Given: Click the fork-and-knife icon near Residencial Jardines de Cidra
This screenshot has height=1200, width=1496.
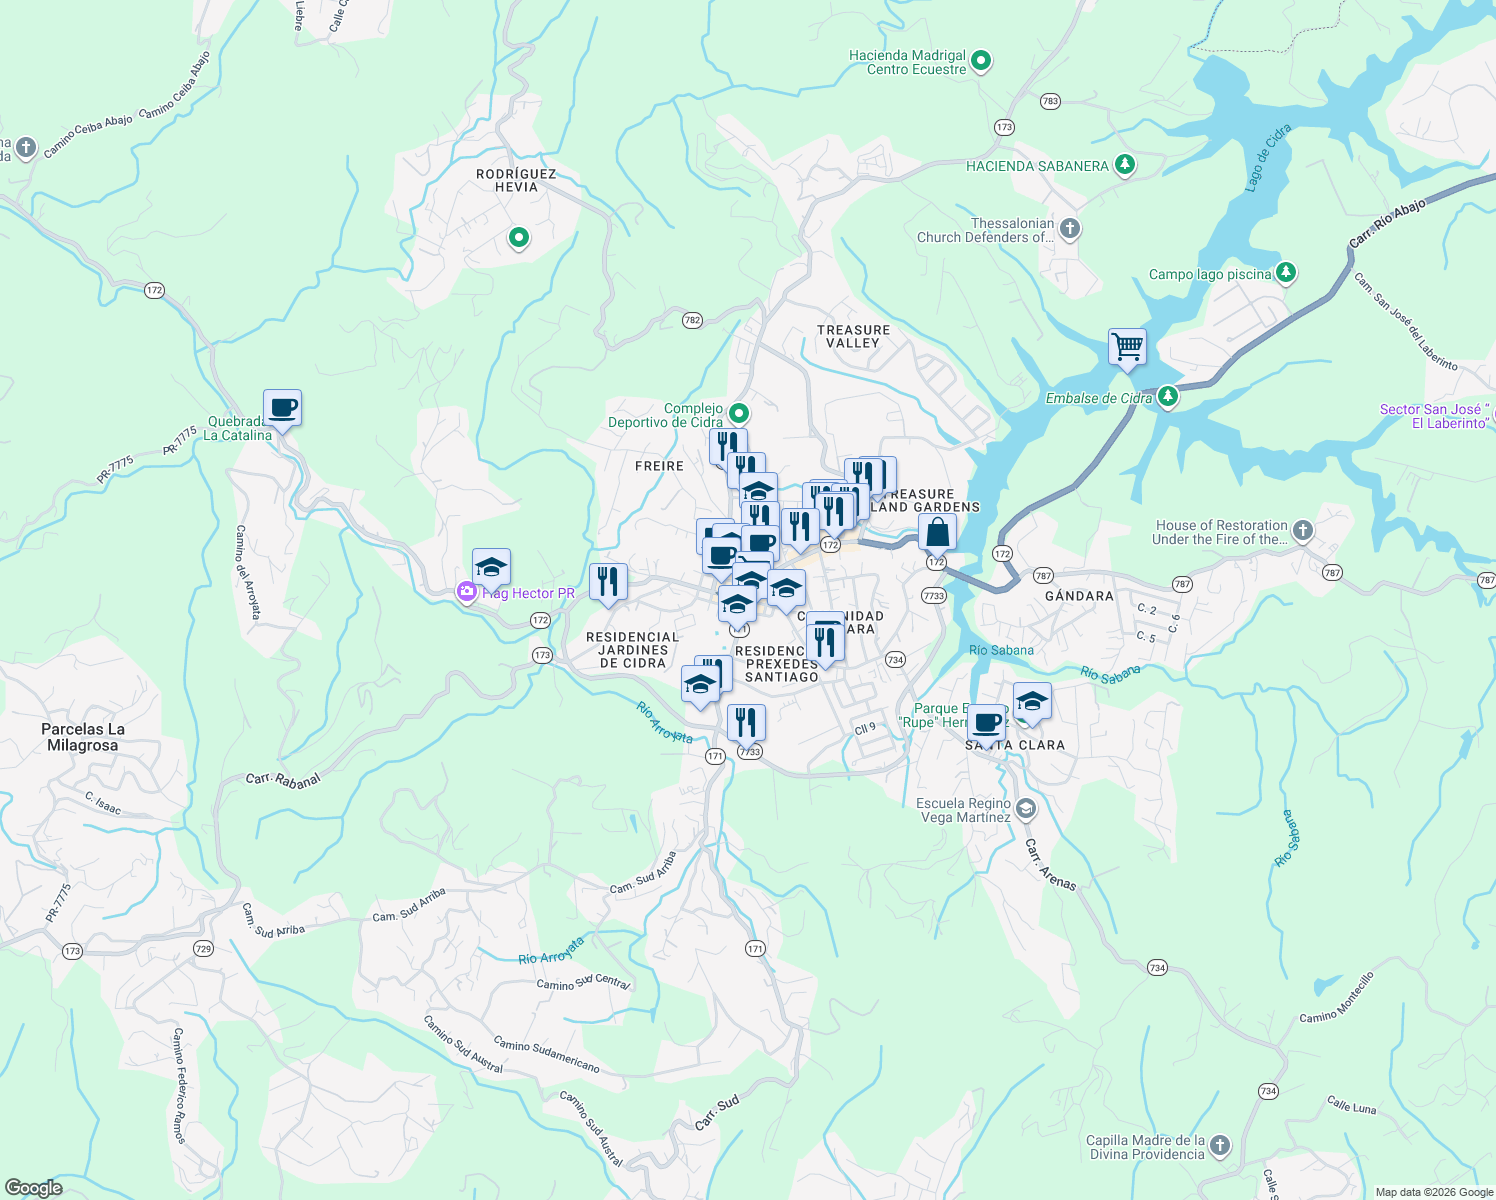Looking at the screenshot, I should [607, 580].
